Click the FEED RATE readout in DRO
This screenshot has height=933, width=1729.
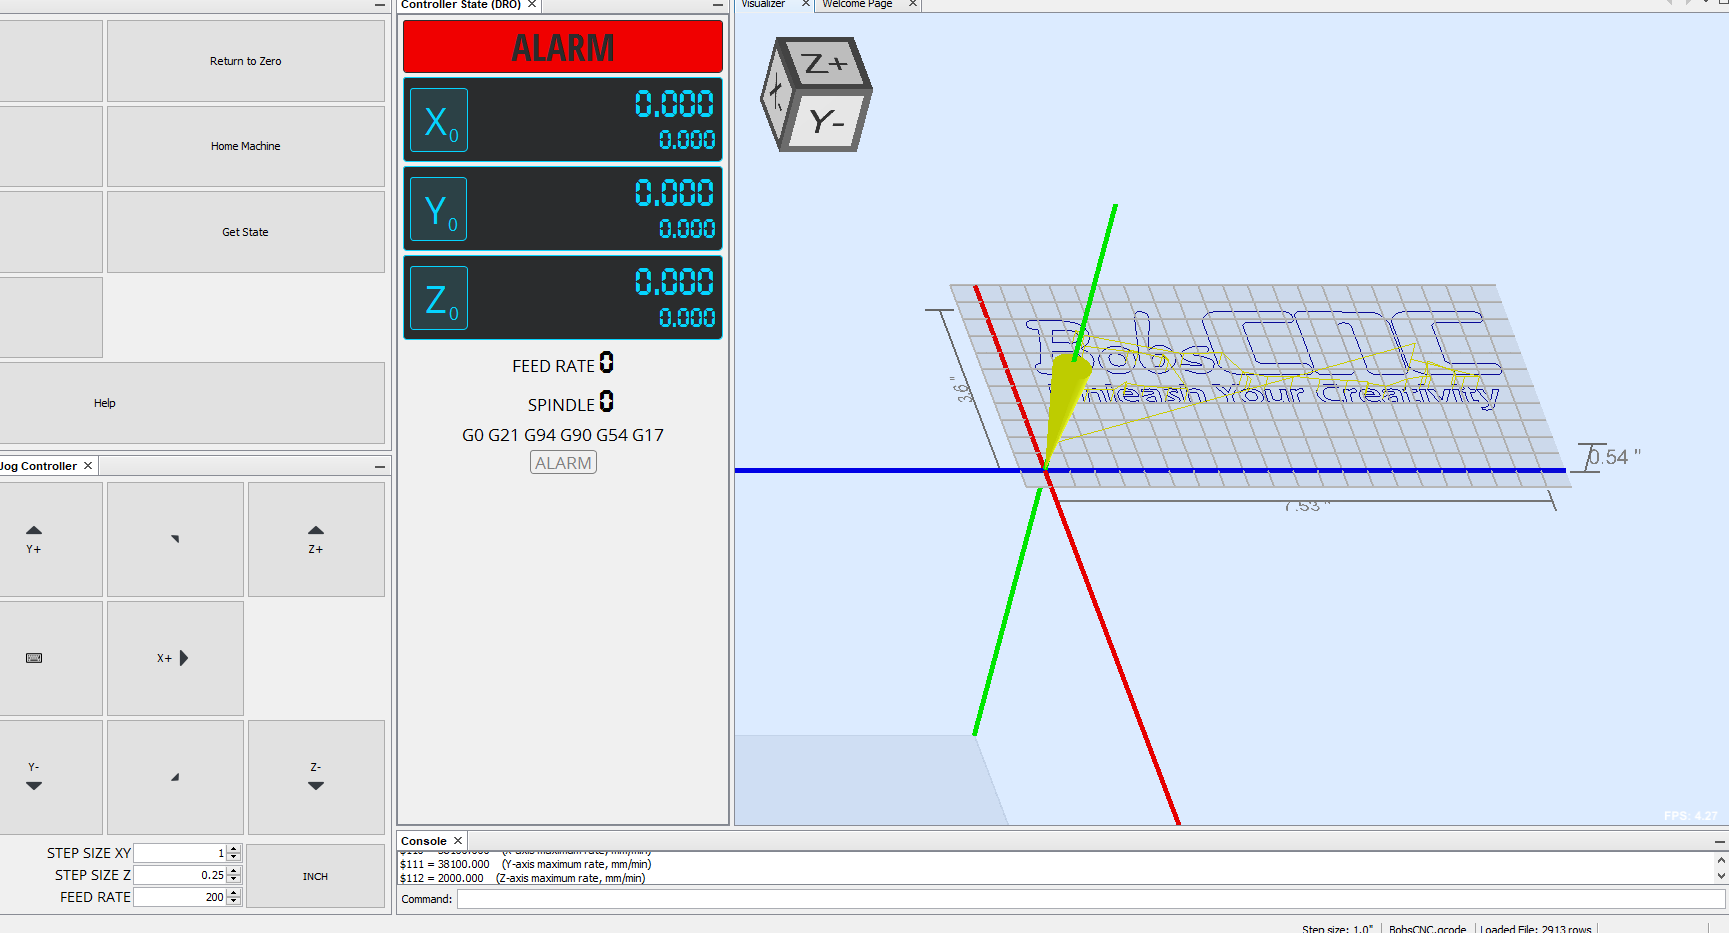563,364
